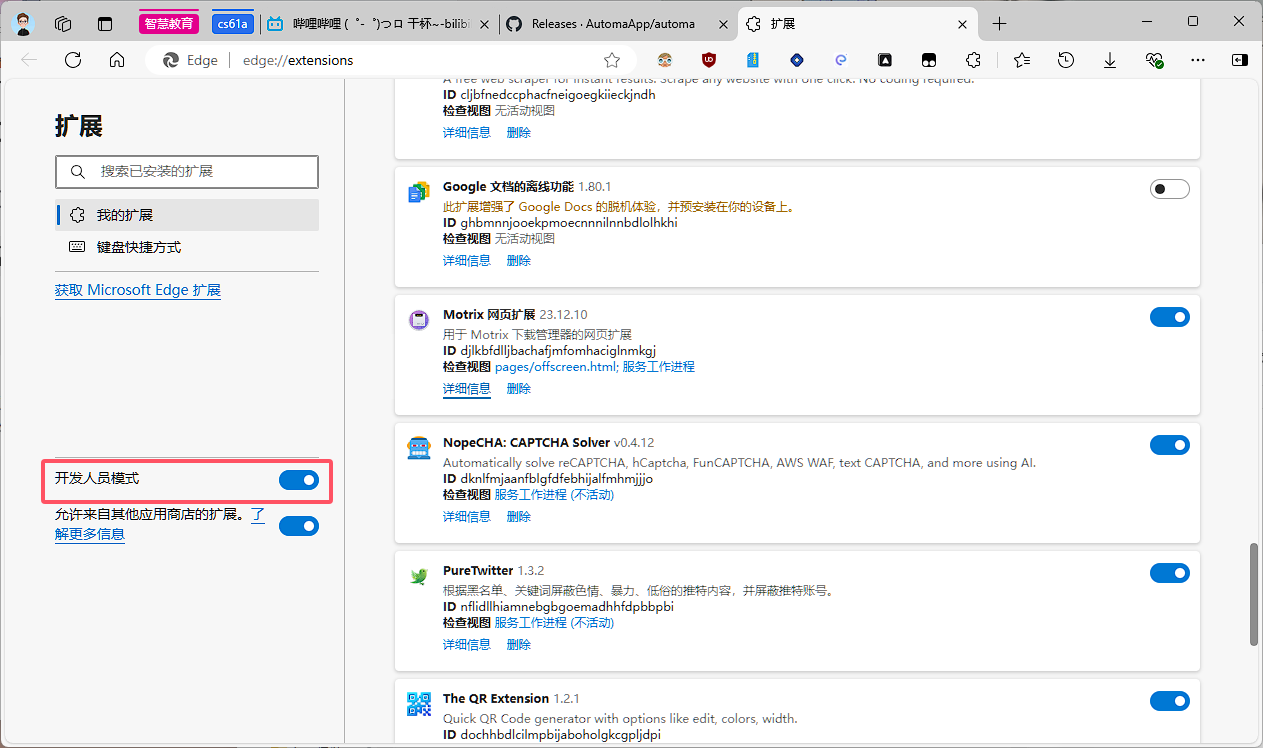Click the Motrix extension icon
Viewport: 1263px width, 748px height.
click(419, 320)
